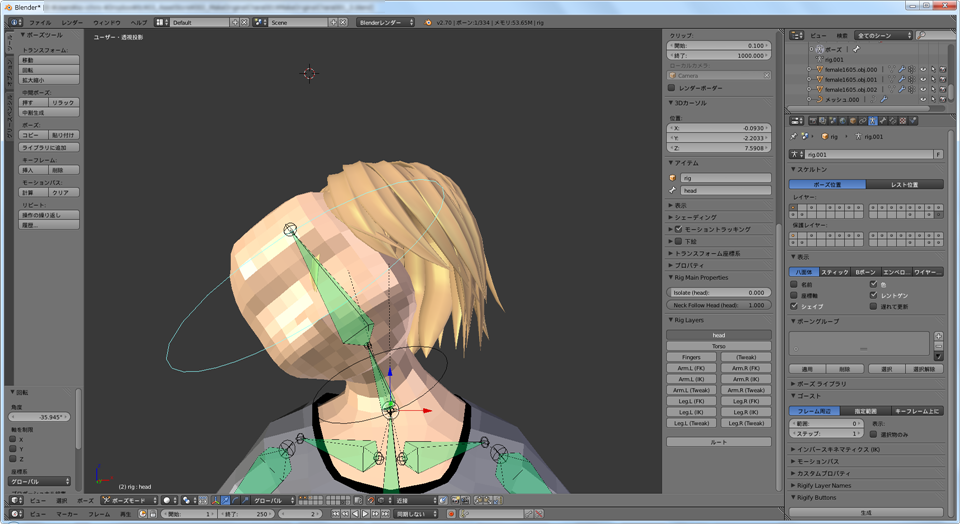Click bone icon beside ポーズ in outliner
Screen dimensions: 960x524
click(x=856, y=50)
